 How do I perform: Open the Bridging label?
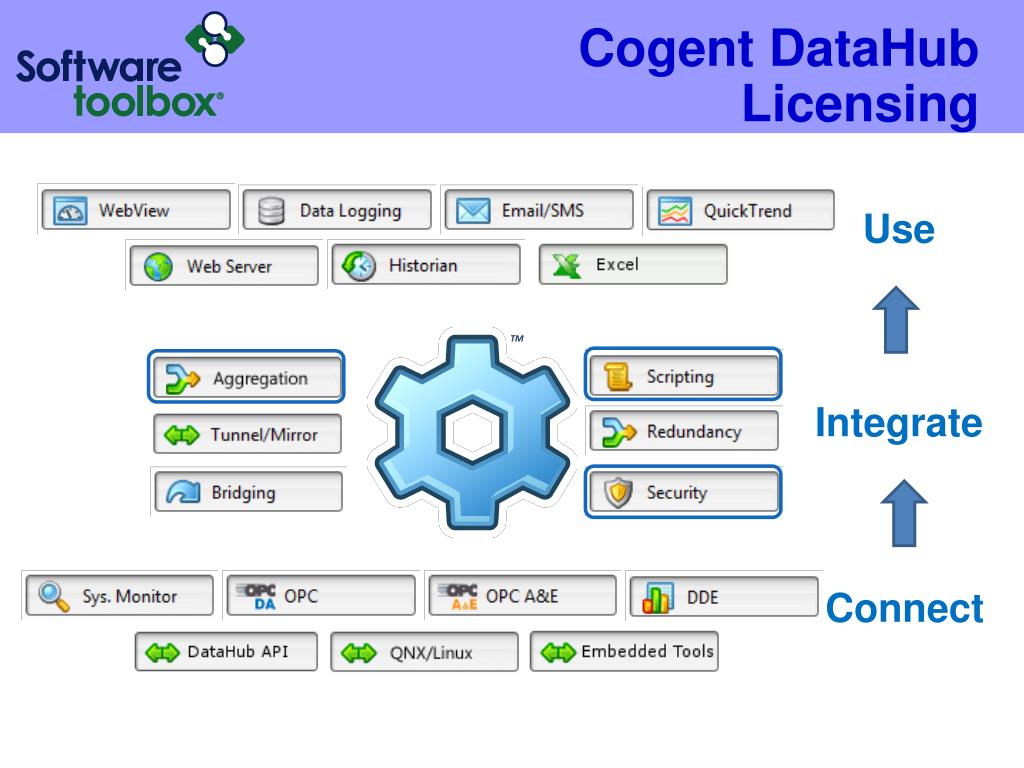[244, 493]
